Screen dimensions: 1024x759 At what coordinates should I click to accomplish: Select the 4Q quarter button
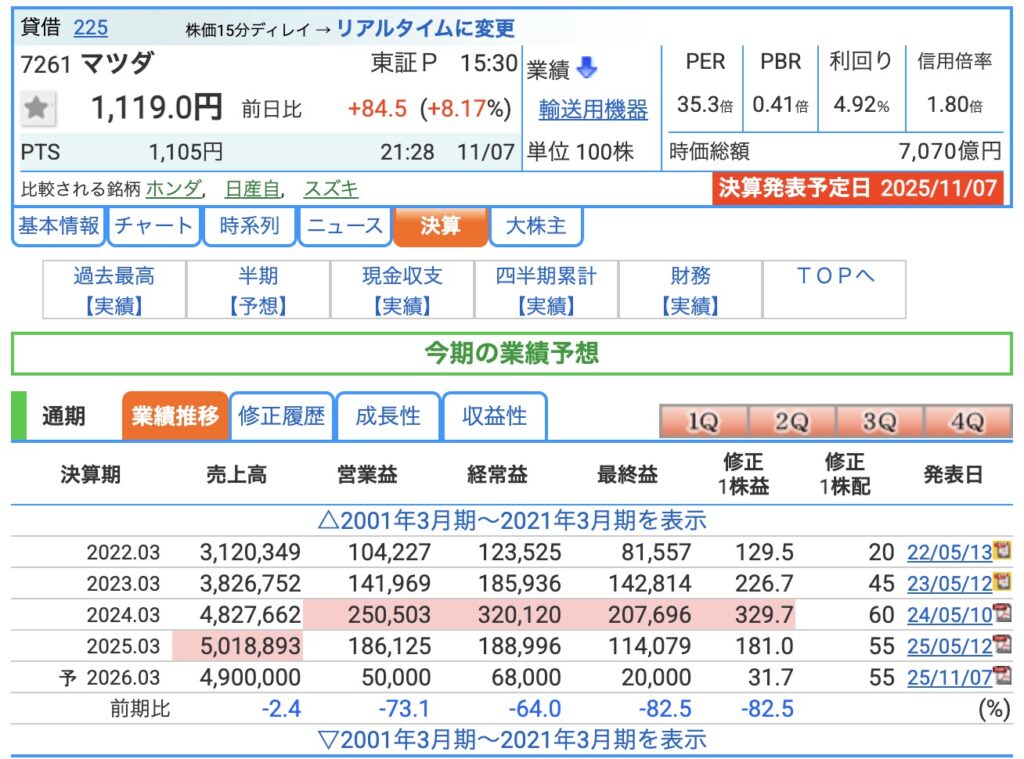click(966, 422)
